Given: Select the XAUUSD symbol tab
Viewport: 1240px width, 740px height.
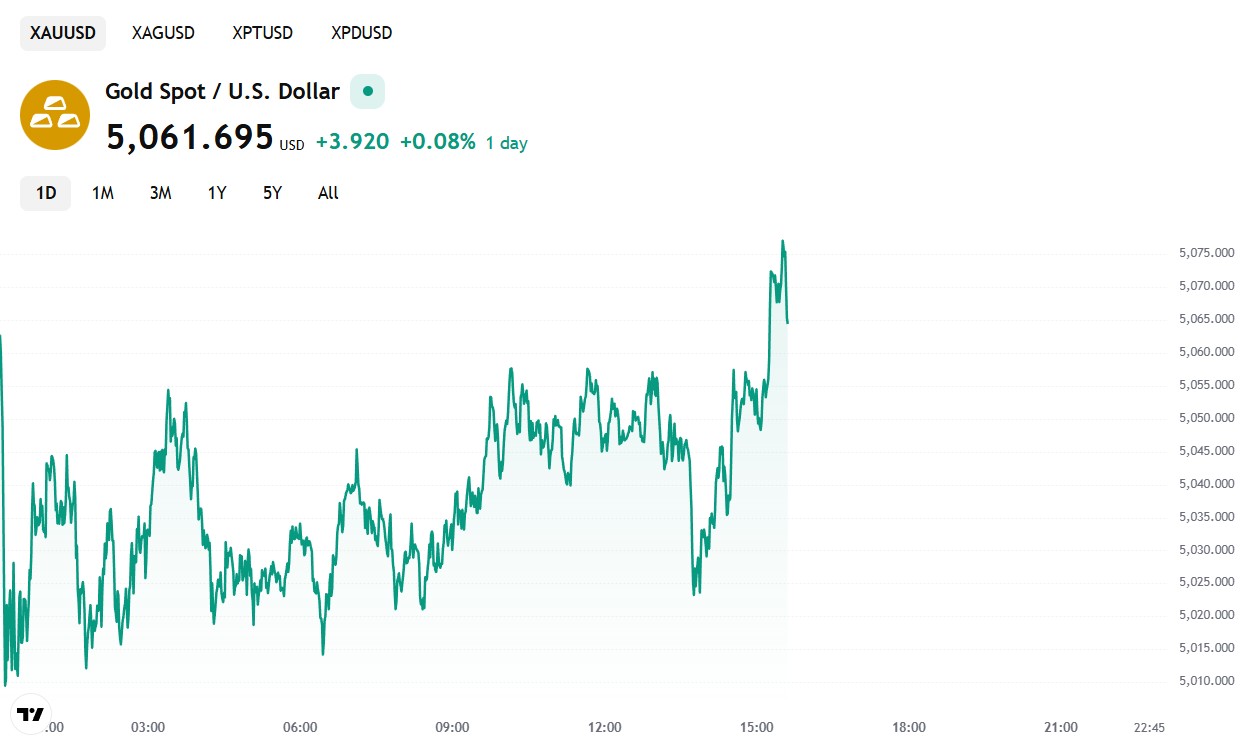Looking at the screenshot, I should tap(62, 32).
